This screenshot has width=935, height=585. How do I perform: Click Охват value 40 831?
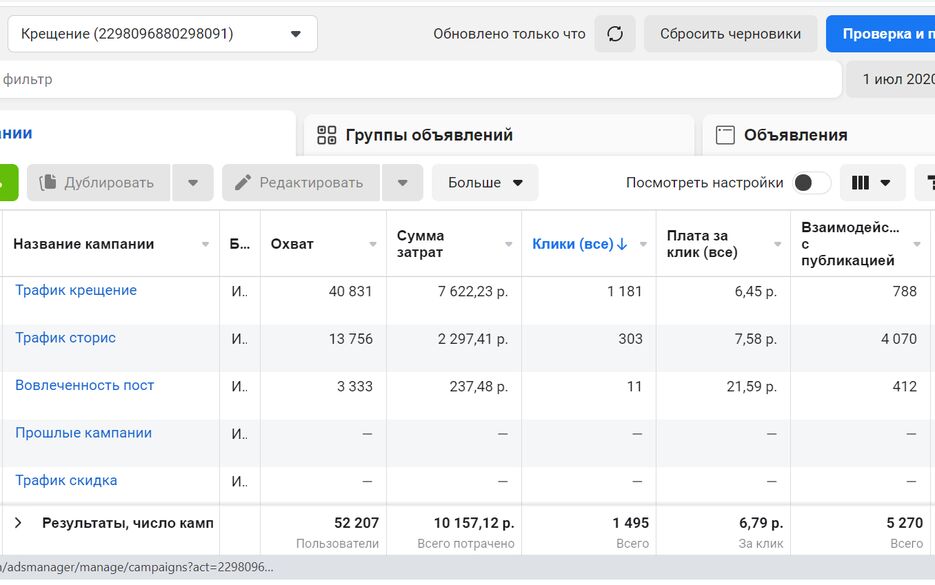point(350,292)
